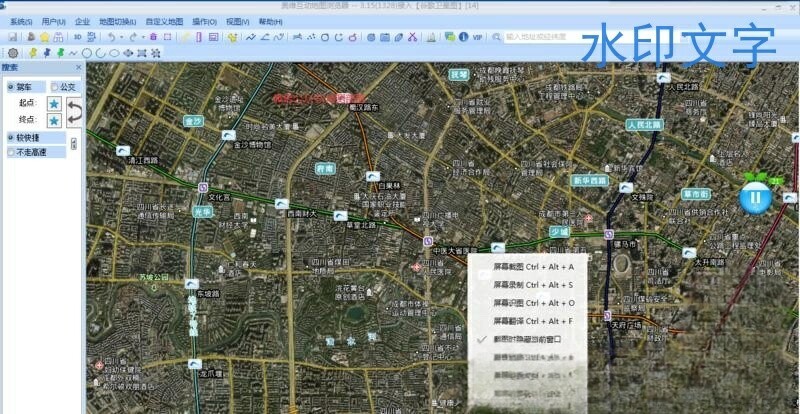
Task: Click the 起点 star picker button
Action: pyautogui.click(x=54, y=104)
